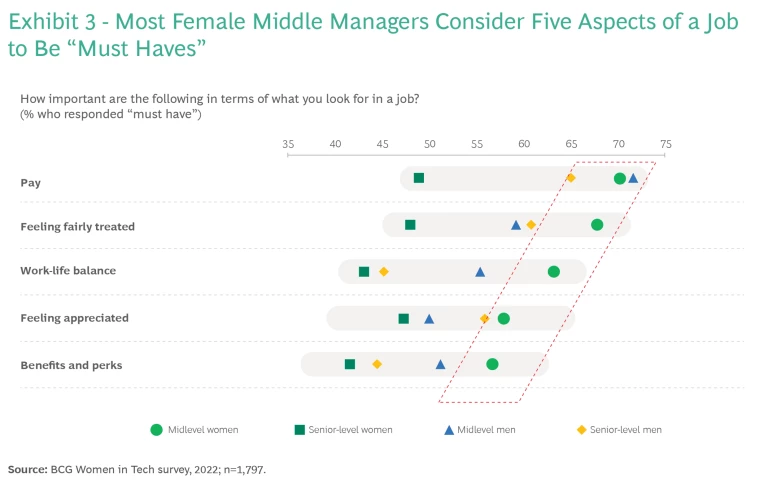The image size is (768, 487).
Task: Click Senior-level men diamond in Feeling fairly treated row
Action: tap(531, 224)
